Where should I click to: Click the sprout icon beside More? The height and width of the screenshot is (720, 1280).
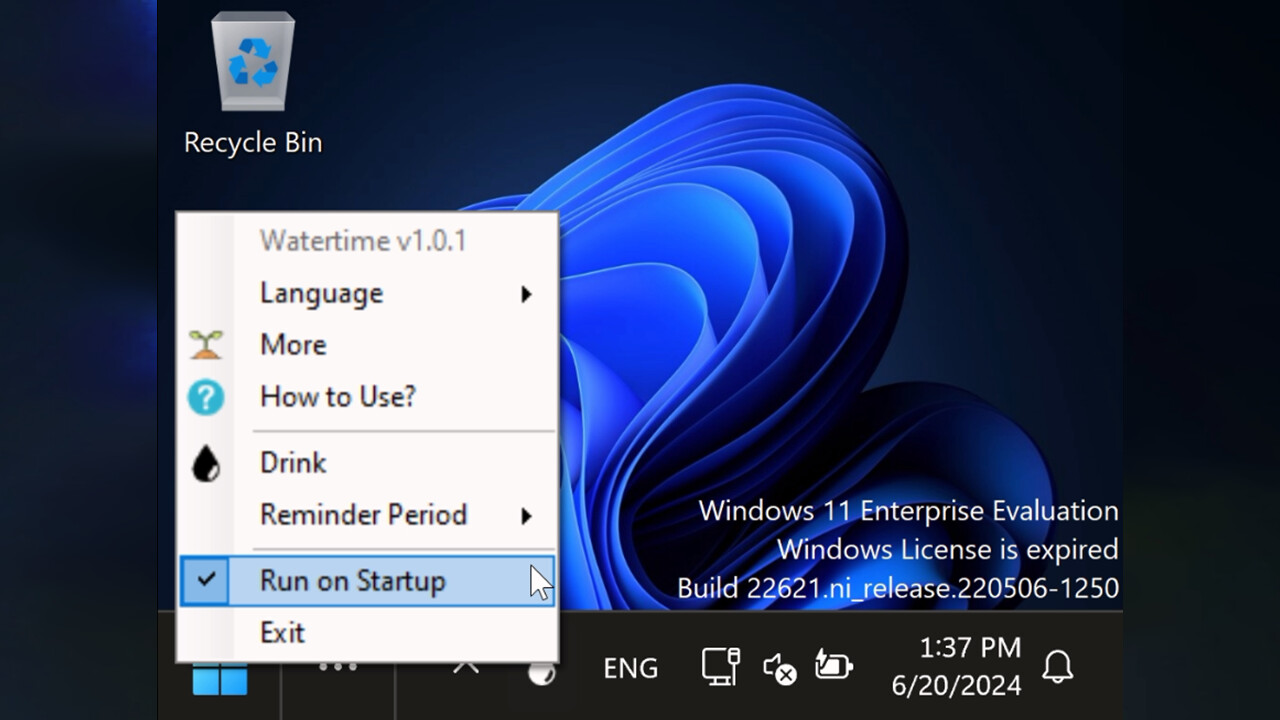[x=205, y=344]
